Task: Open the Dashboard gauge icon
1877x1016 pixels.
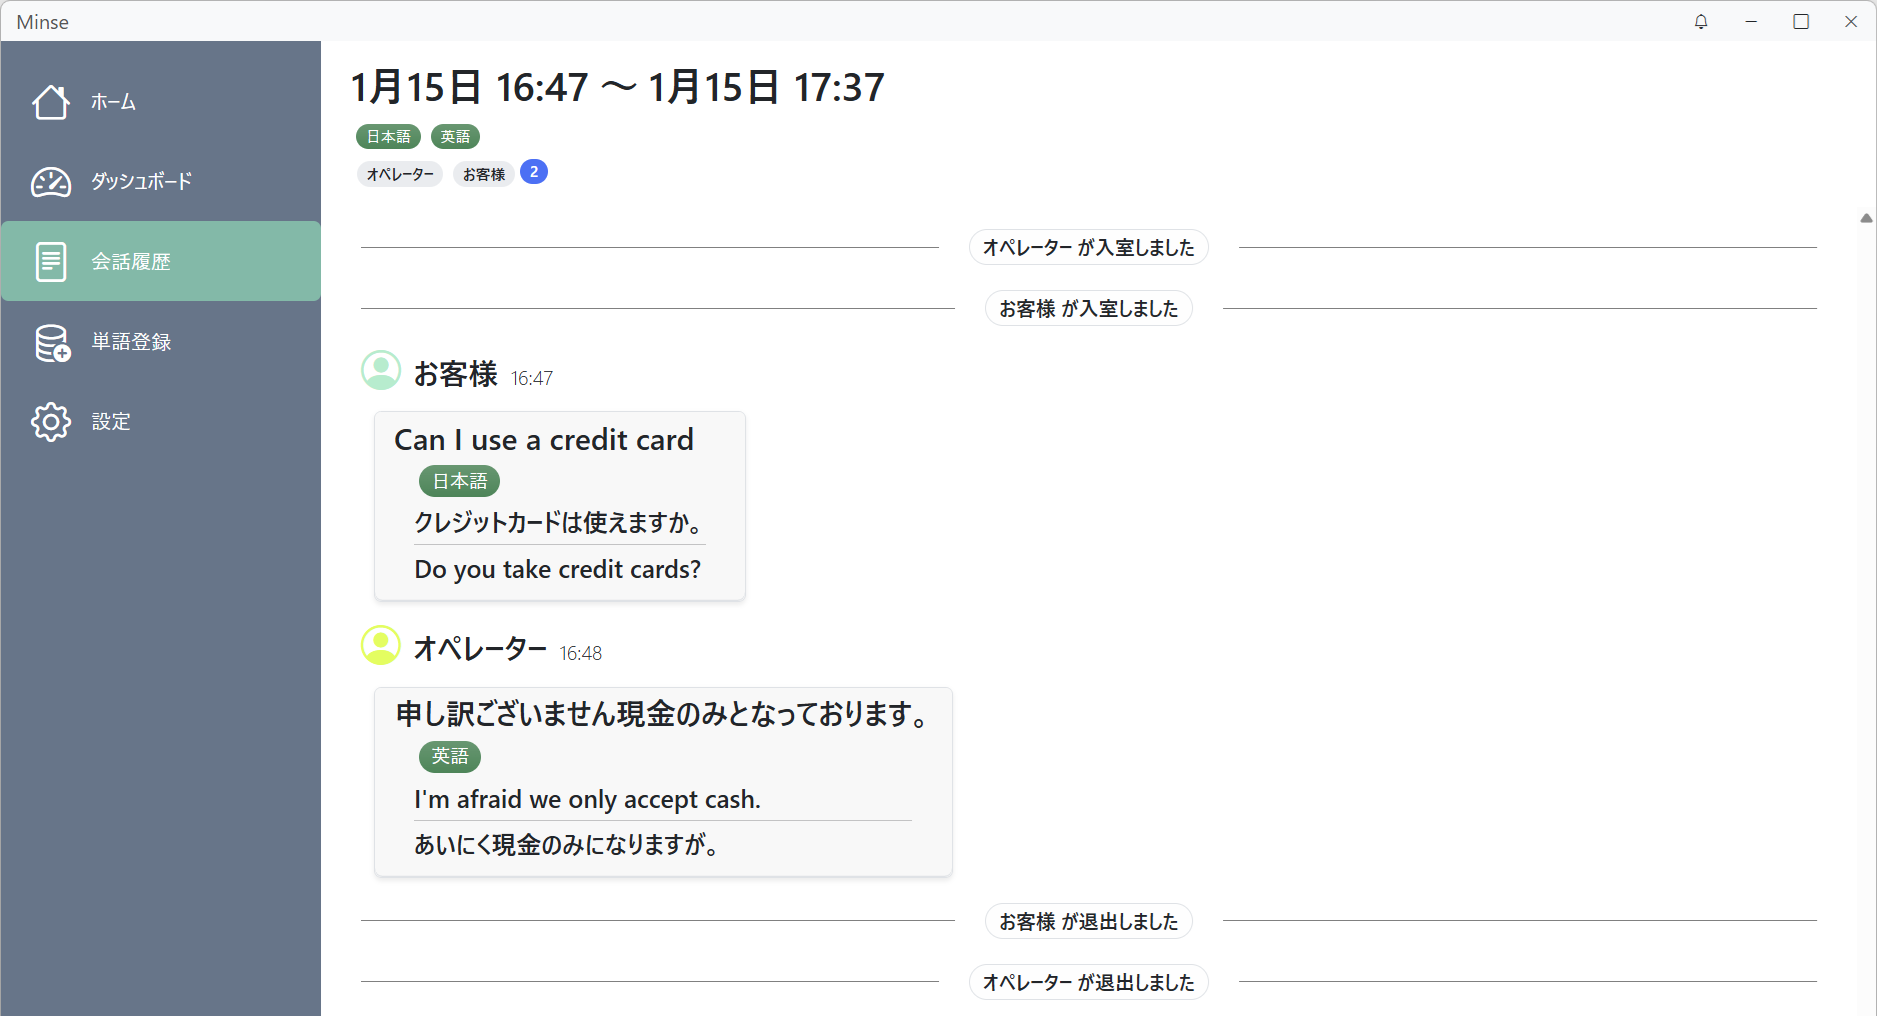Action: tap(51, 182)
